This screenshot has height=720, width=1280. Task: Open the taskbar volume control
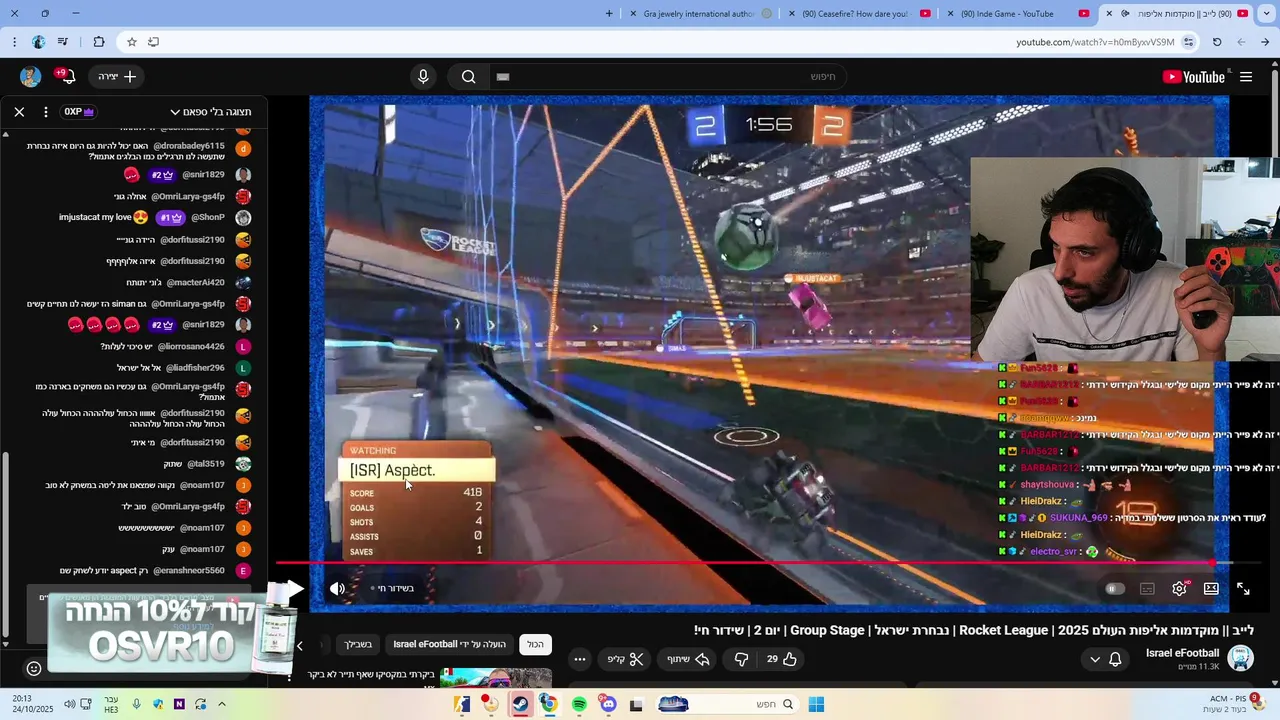[69, 704]
